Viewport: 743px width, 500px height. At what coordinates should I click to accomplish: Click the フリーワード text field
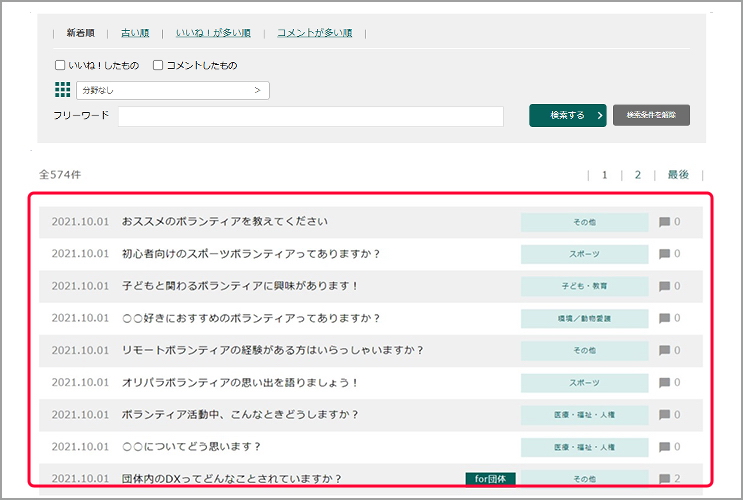[310, 116]
